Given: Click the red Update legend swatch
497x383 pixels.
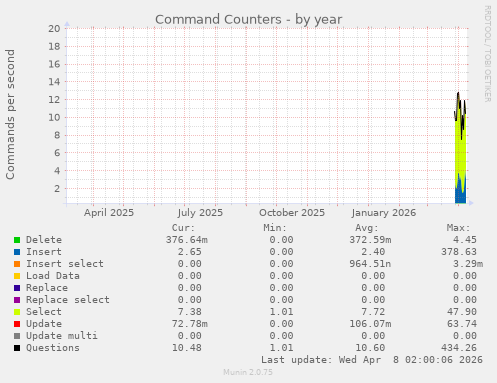Looking at the screenshot, I should point(17,324).
